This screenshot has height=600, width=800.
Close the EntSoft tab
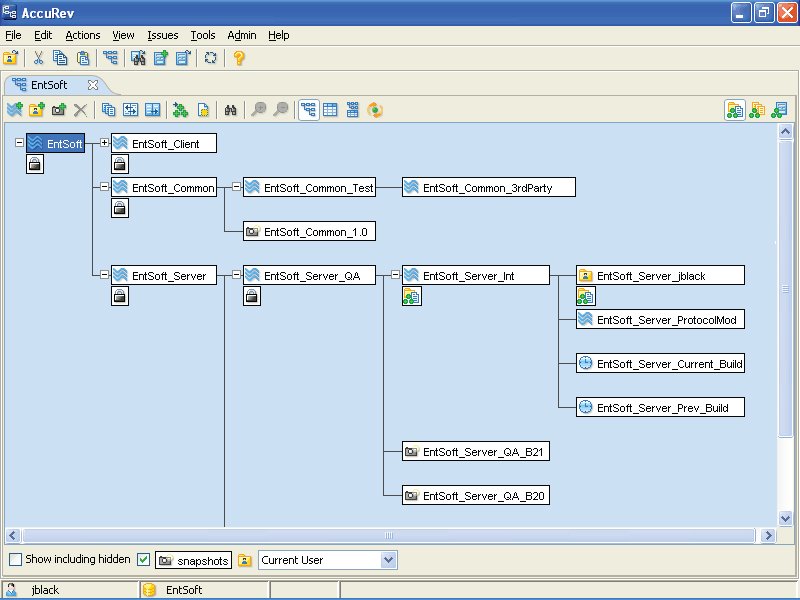coord(93,85)
